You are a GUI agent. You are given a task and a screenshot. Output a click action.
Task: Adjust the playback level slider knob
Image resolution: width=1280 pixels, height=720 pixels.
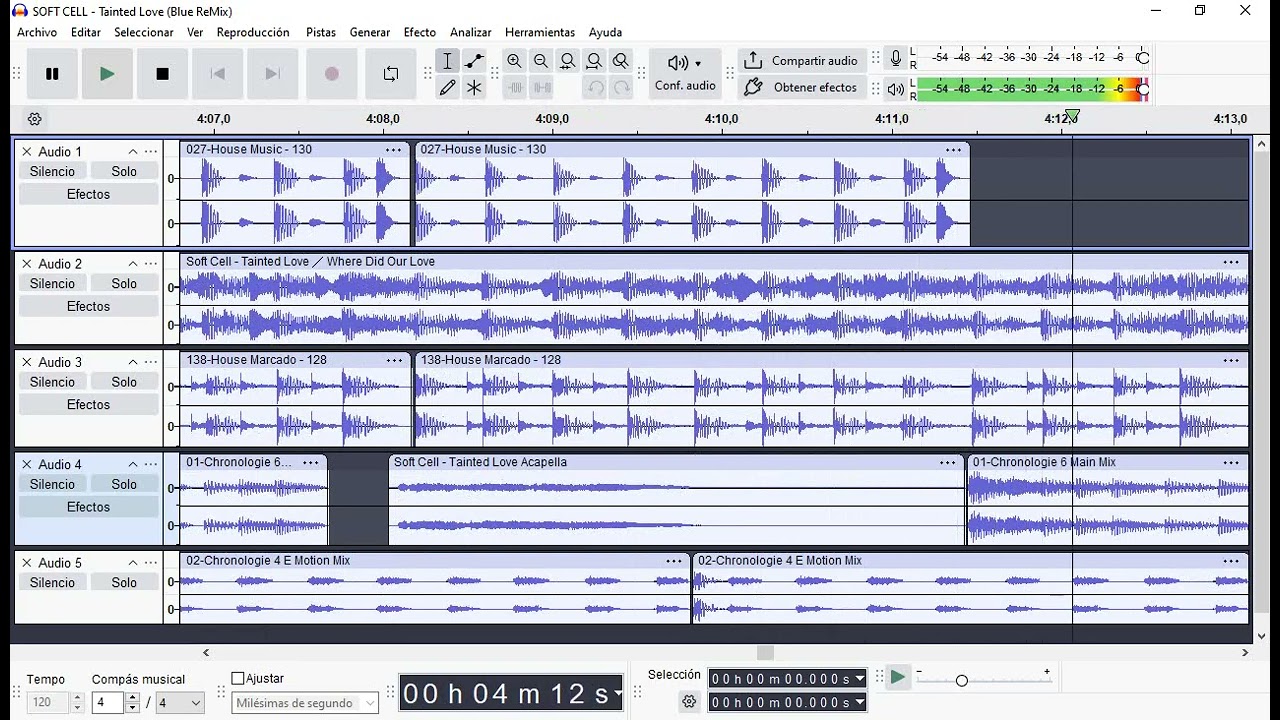(1143, 90)
